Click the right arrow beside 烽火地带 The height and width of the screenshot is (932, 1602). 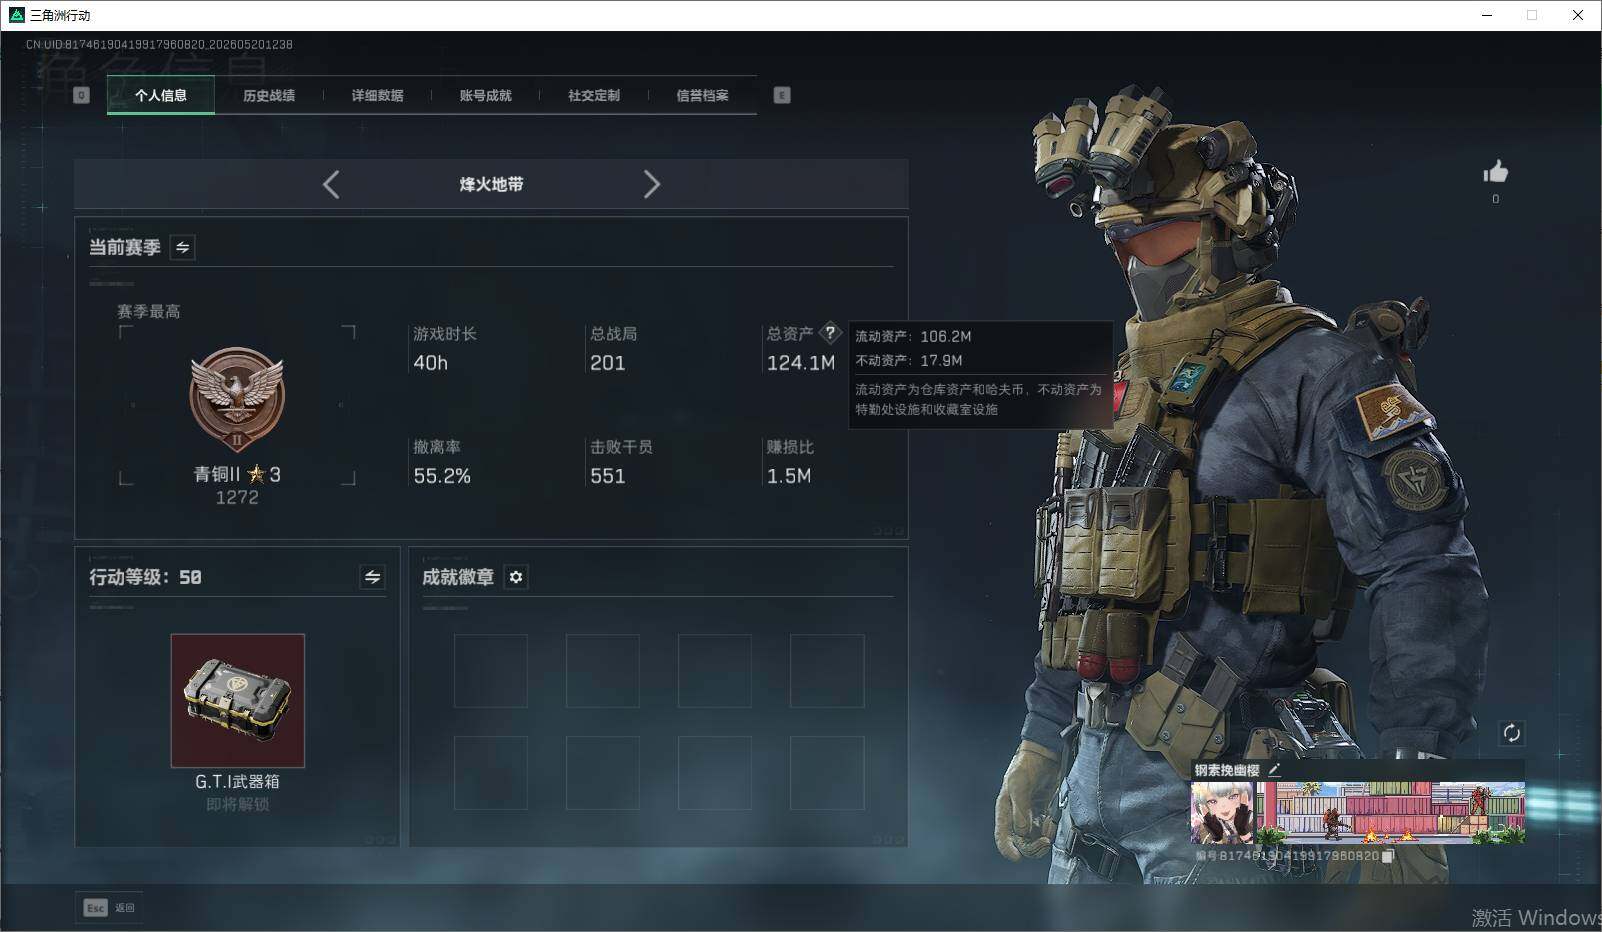pyautogui.click(x=652, y=184)
